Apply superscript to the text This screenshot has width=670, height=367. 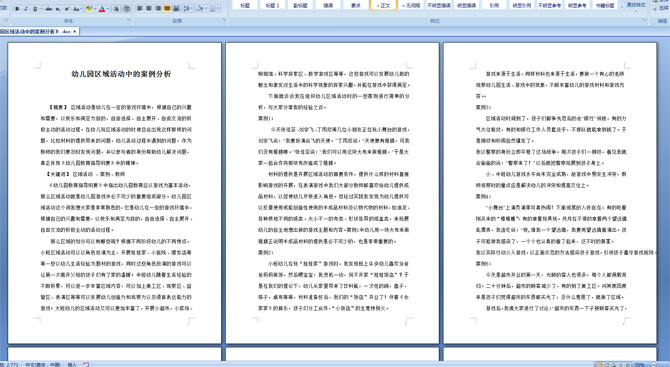click(x=67, y=9)
